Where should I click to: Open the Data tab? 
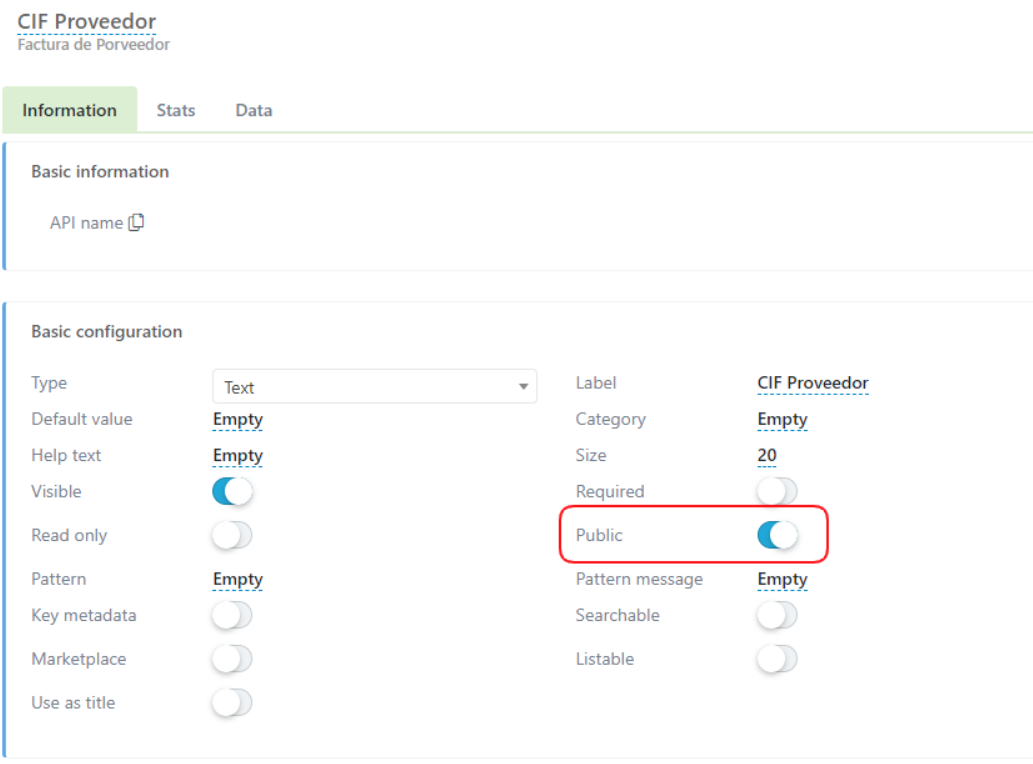[x=254, y=110]
